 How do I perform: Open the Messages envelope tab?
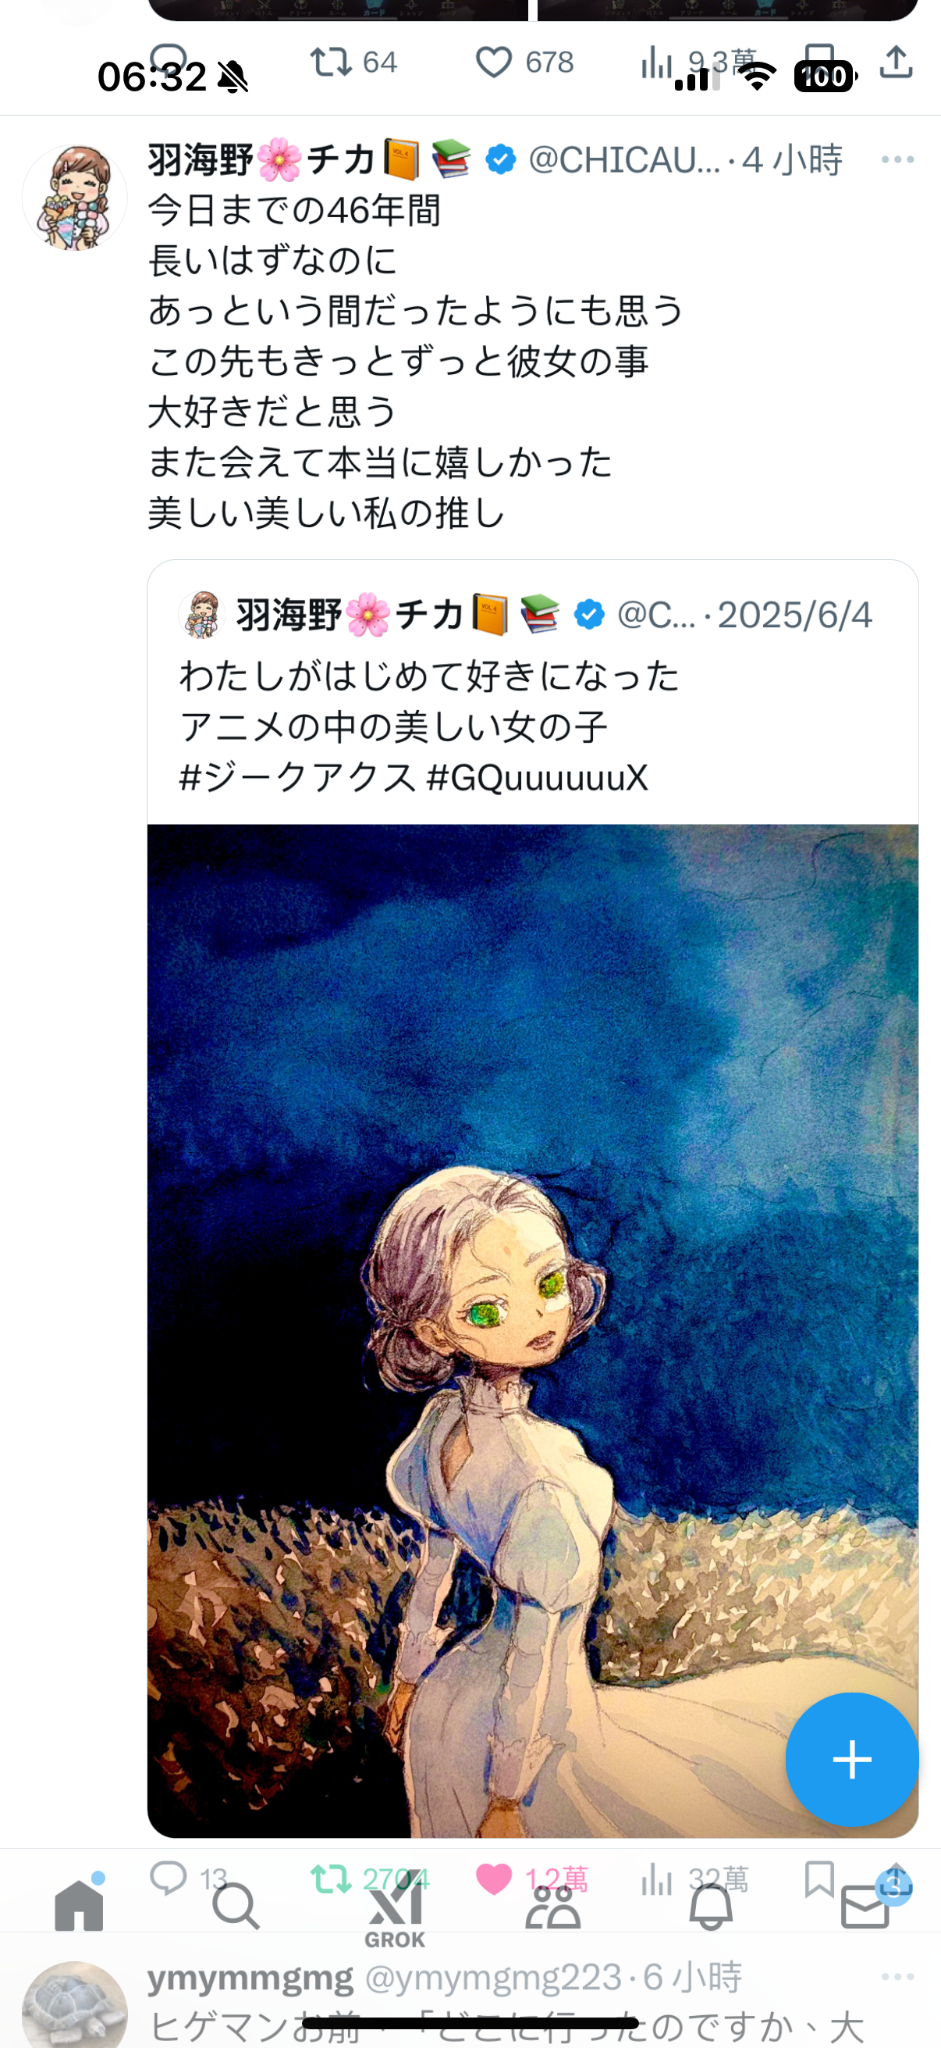[x=866, y=1906]
